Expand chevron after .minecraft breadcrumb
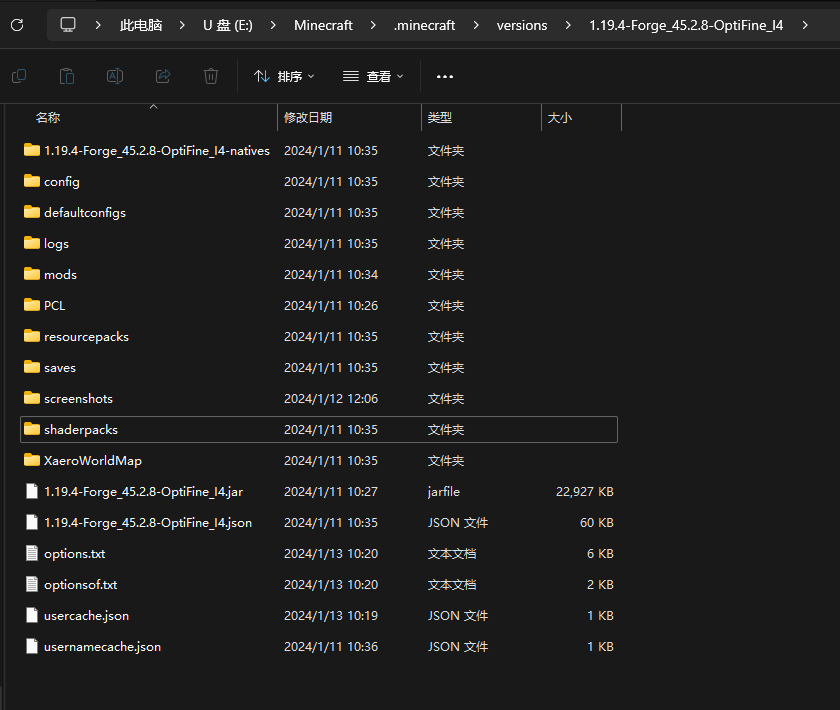 pos(476,25)
